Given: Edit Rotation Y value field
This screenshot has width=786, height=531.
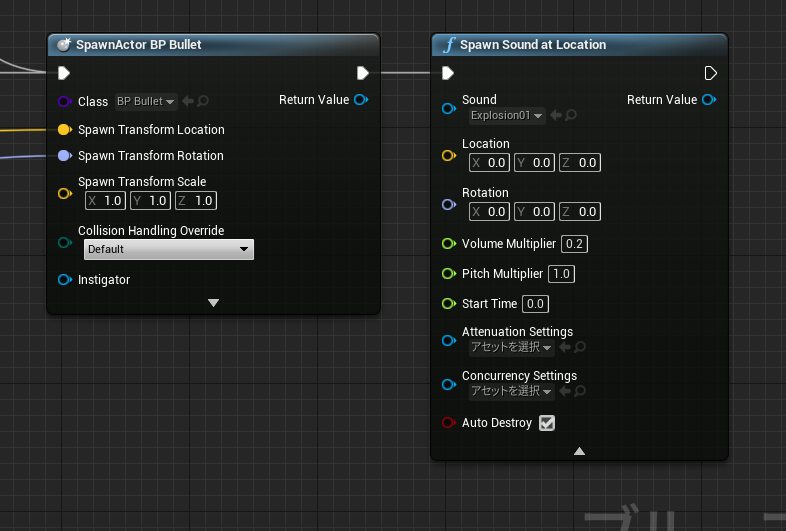Looking at the screenshot, I should pos(534,212).
